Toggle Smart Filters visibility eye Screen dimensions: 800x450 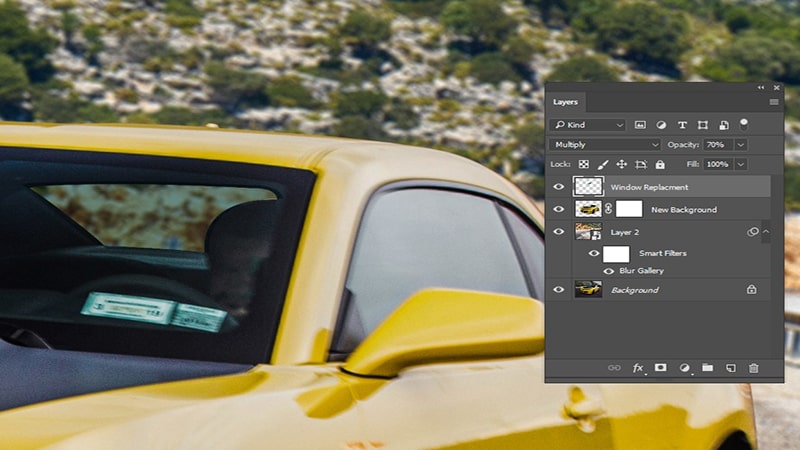coord(593,253)
